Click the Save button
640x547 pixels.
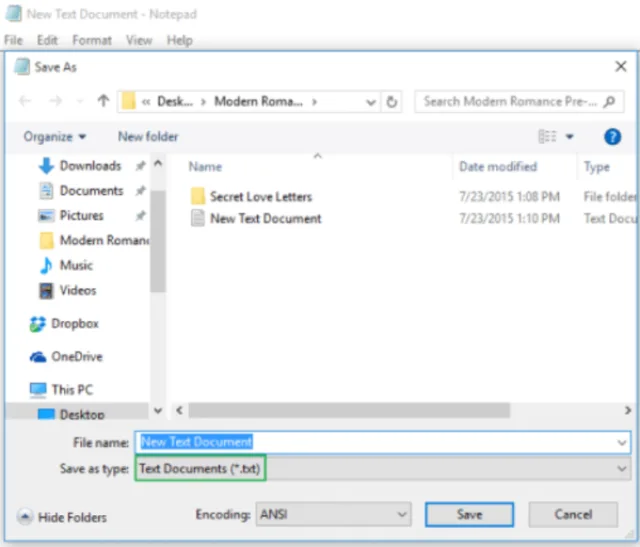469,514
